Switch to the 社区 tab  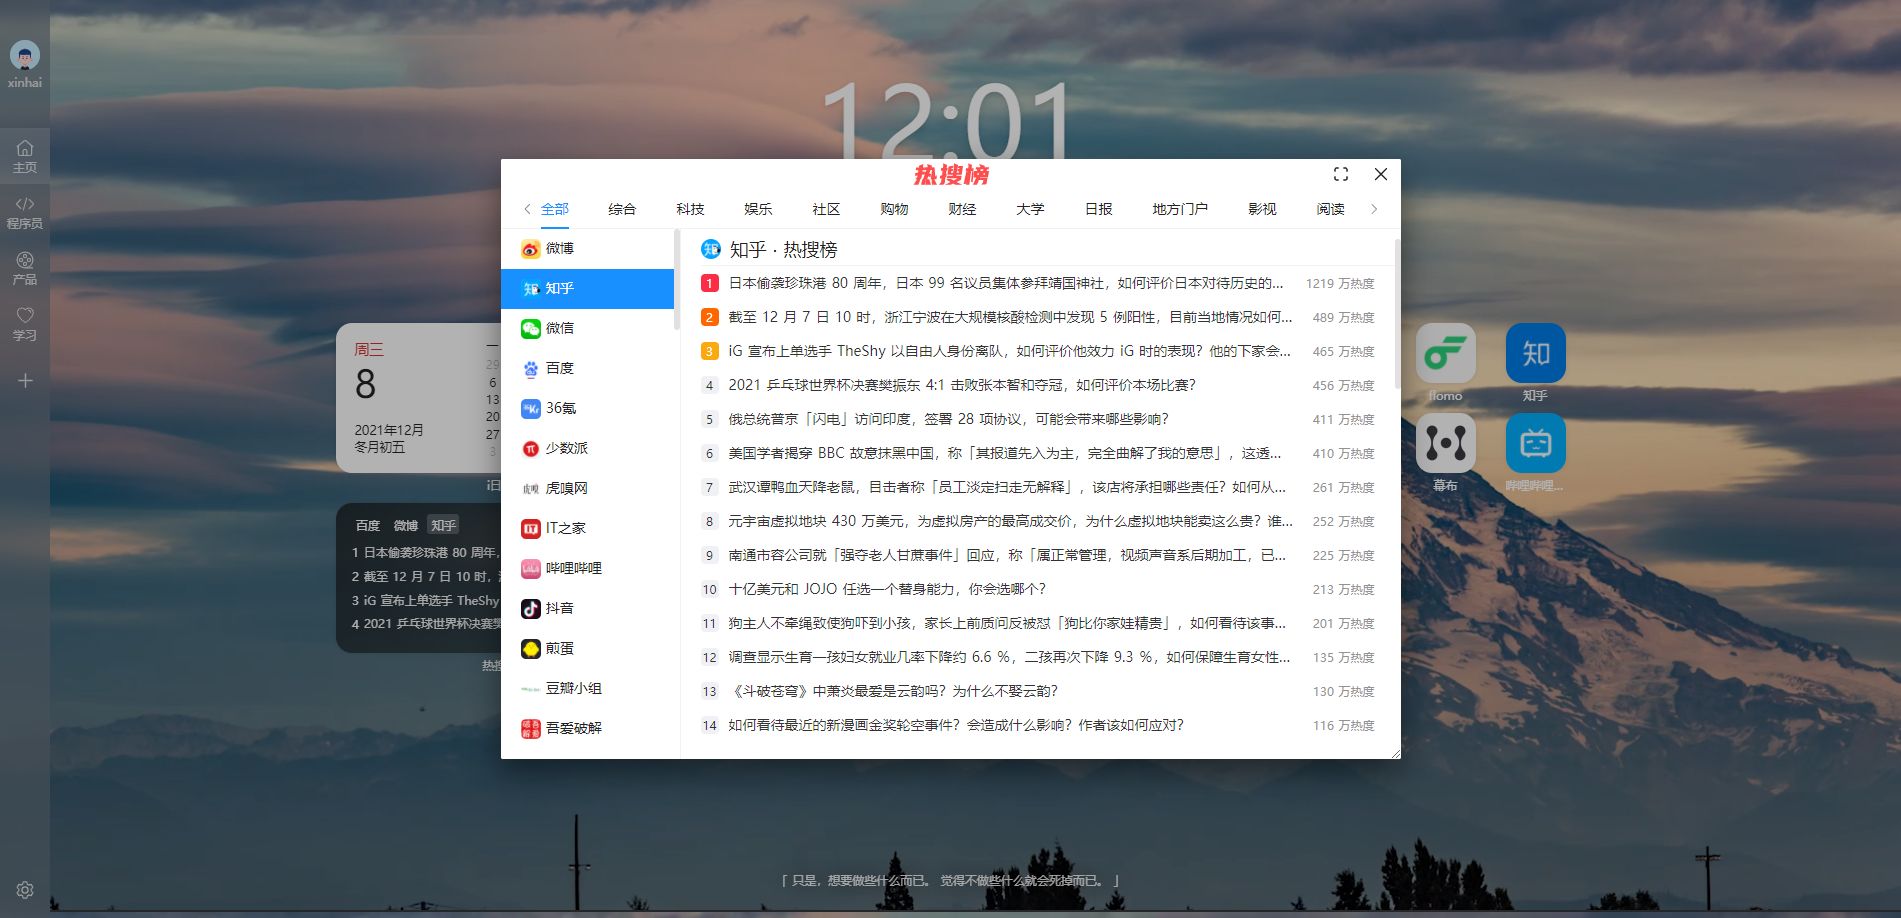[x=826, y=209]
